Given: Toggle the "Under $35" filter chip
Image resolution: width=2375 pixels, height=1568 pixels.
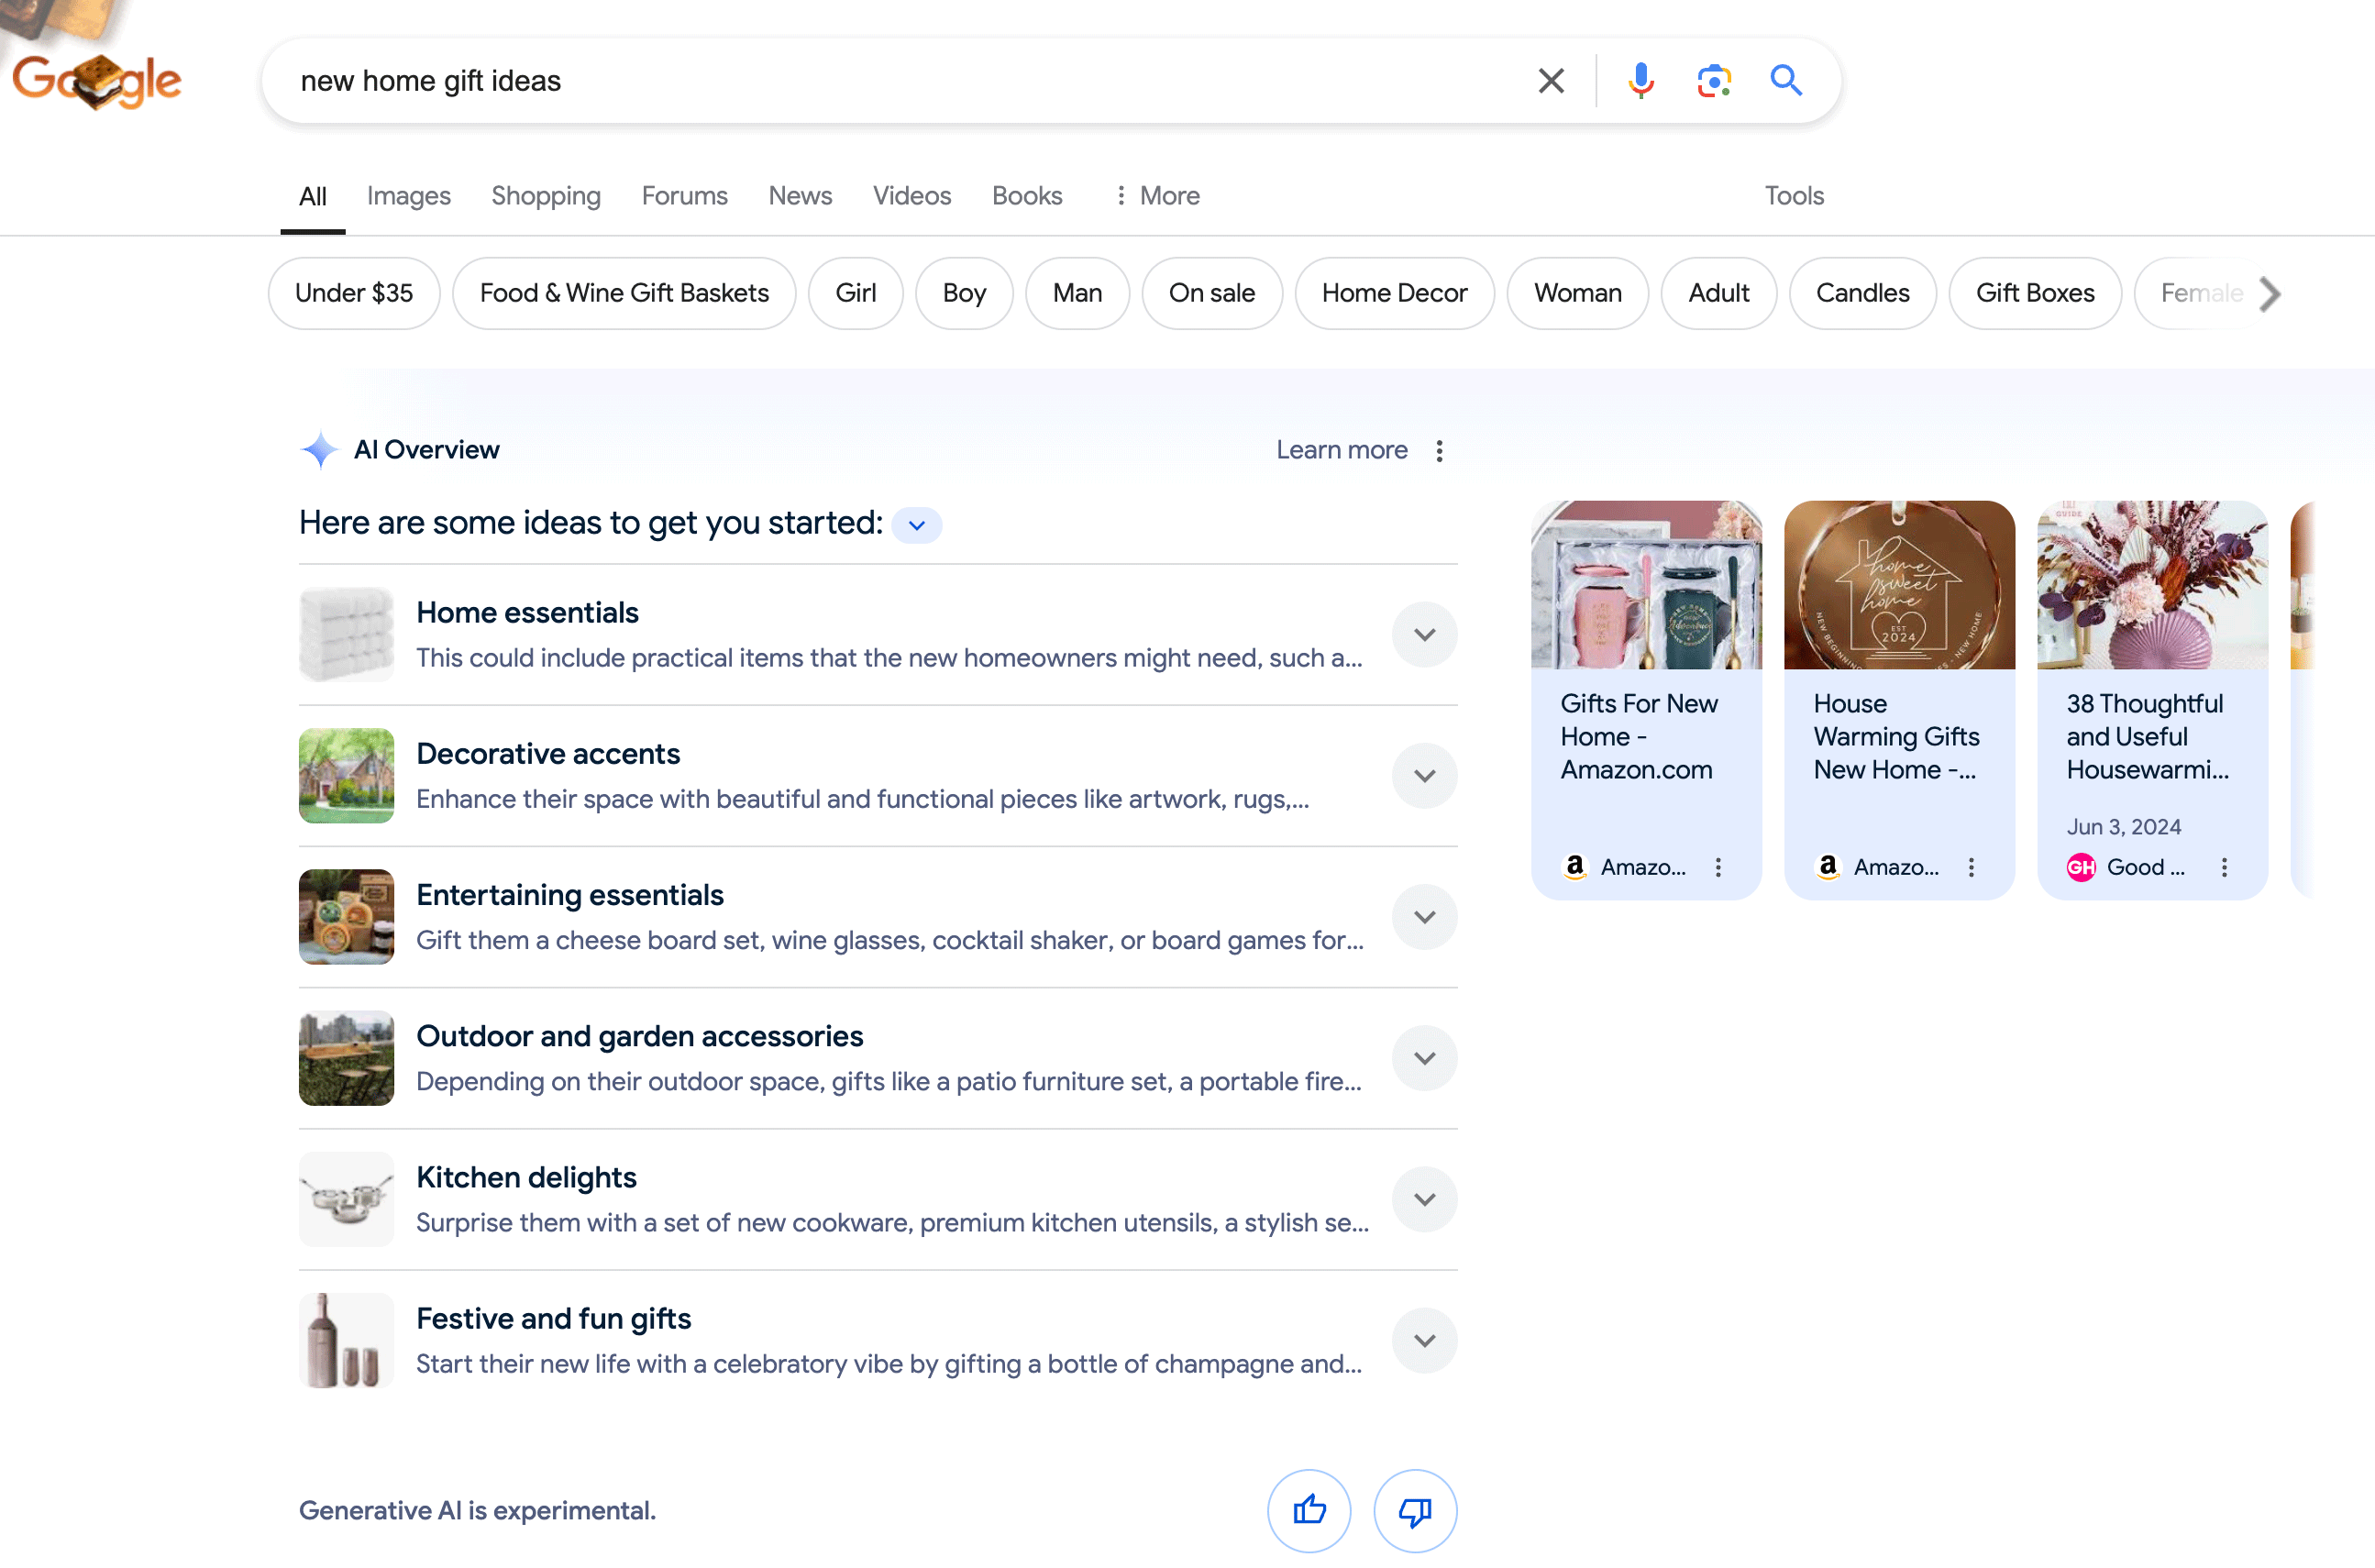Looking at the screenshot, I should pyautogui.click(x=353, y=293).
